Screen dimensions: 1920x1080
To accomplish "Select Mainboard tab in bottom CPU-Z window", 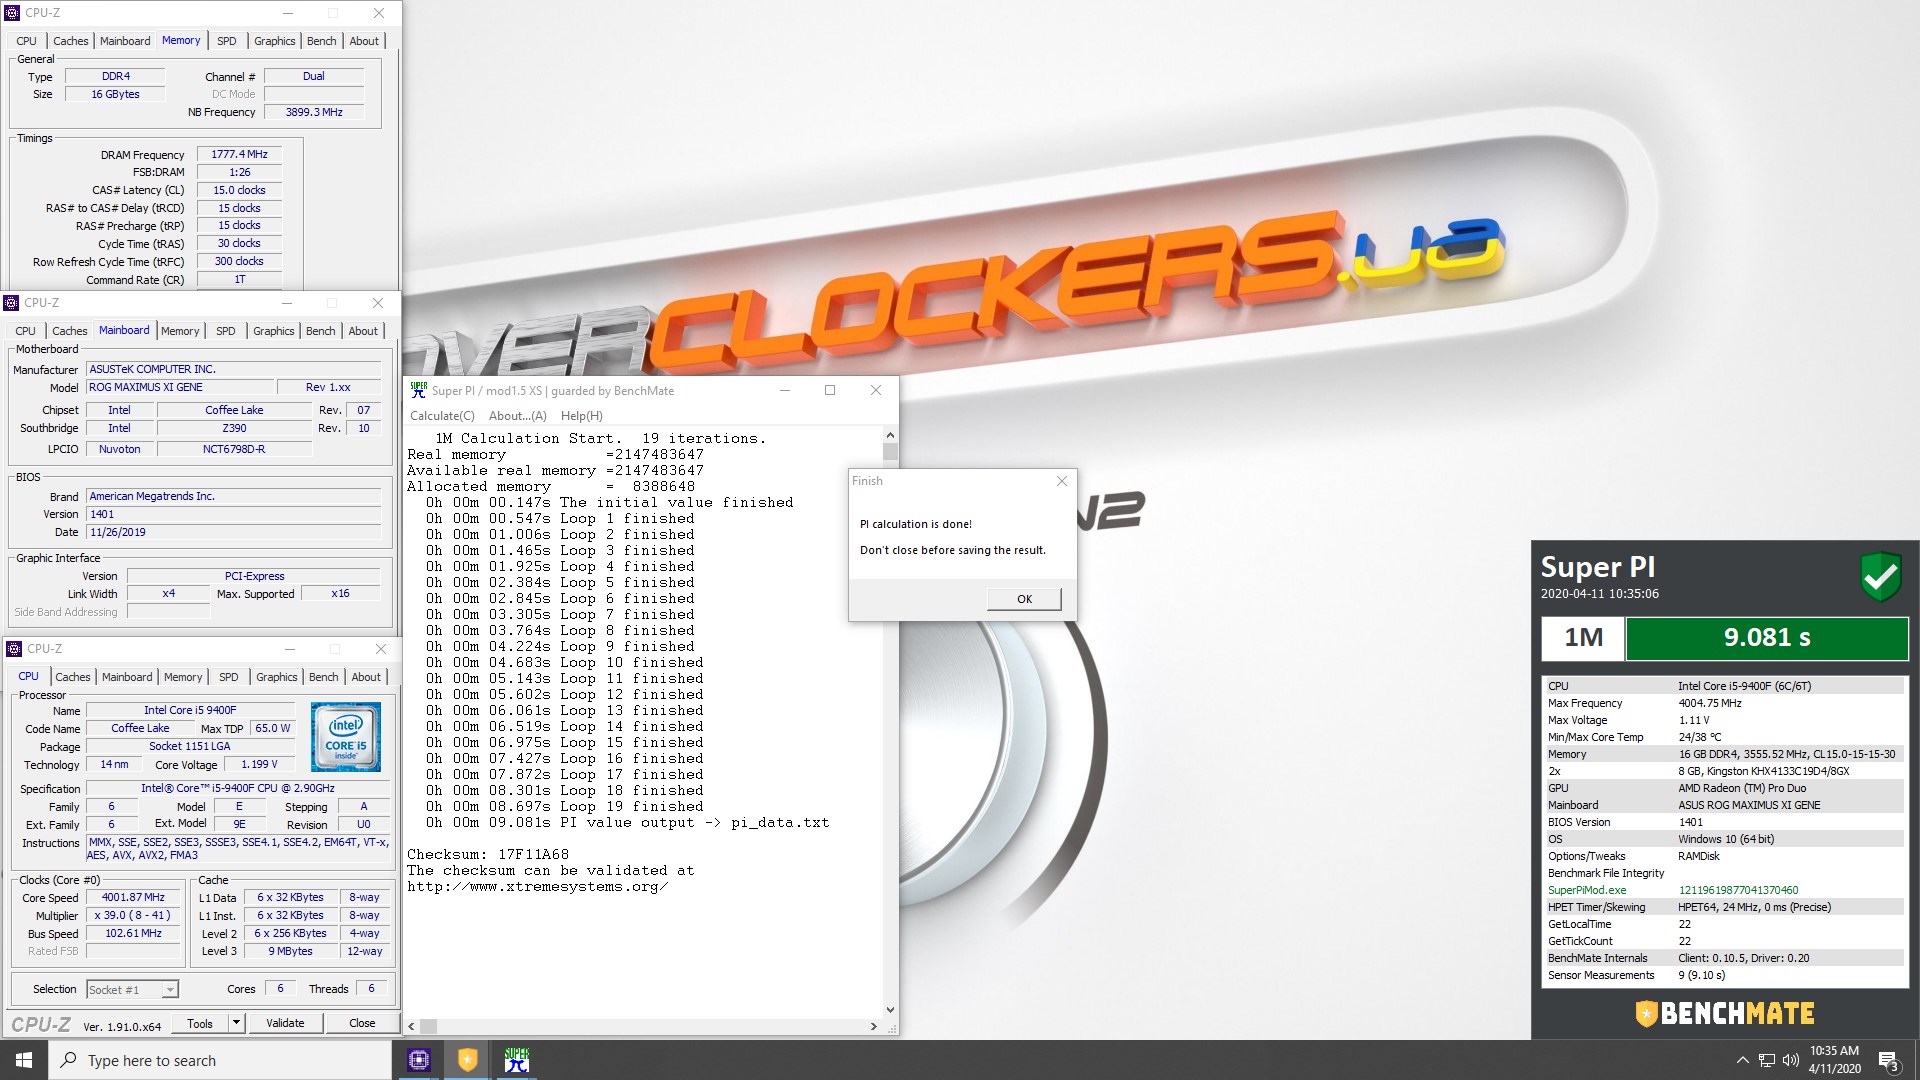I will tap(127, 677).
